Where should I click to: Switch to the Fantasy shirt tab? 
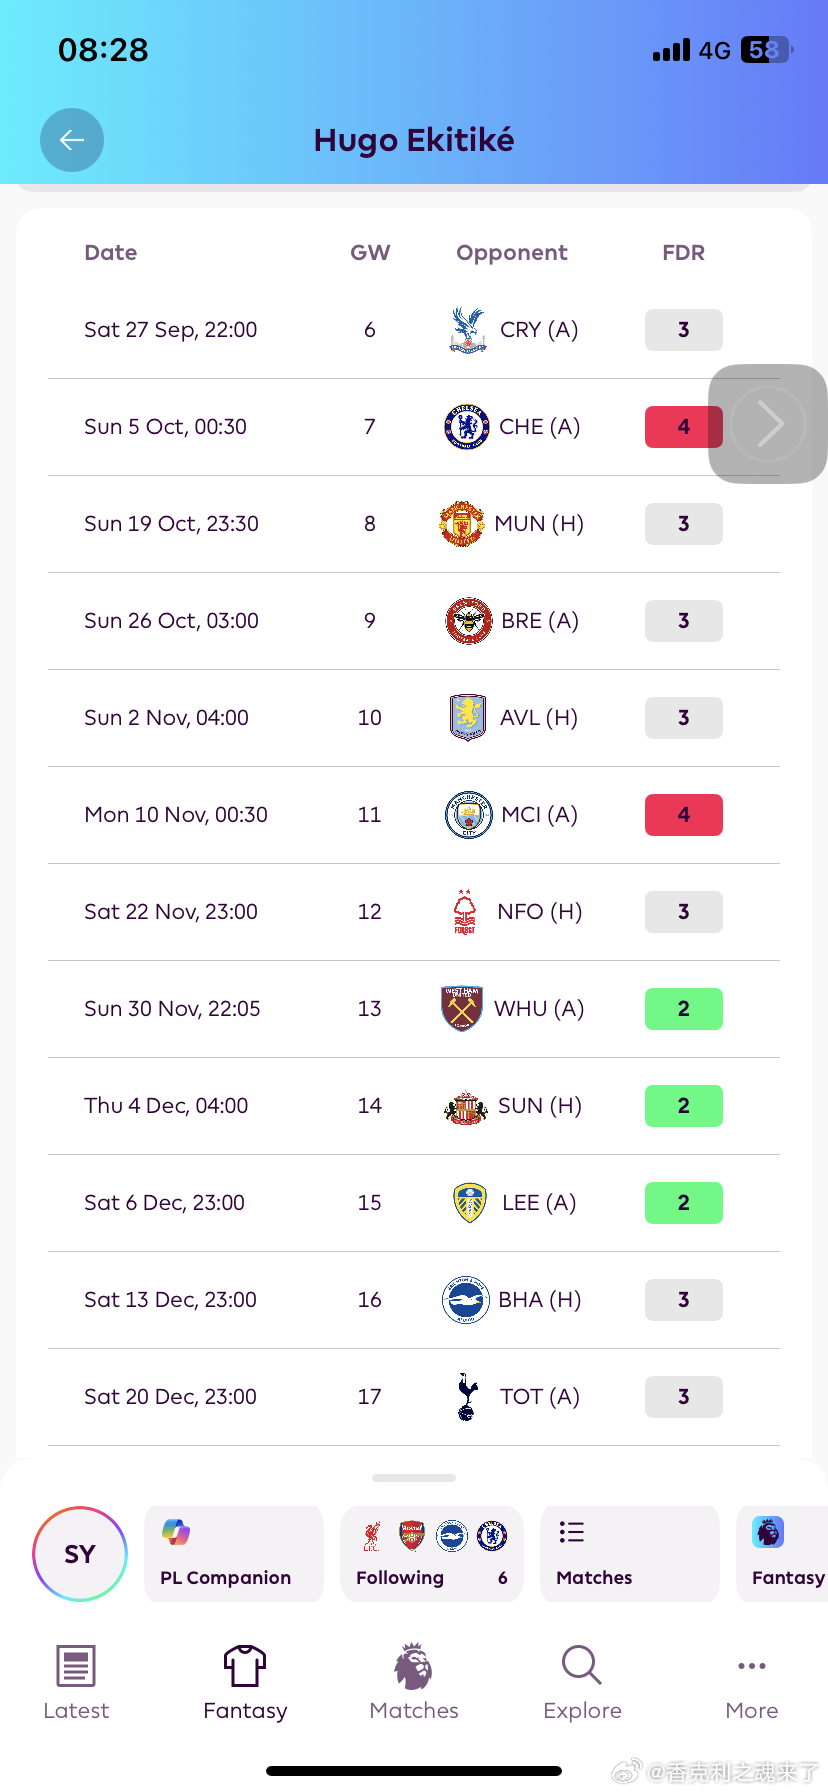point(245,1683)
